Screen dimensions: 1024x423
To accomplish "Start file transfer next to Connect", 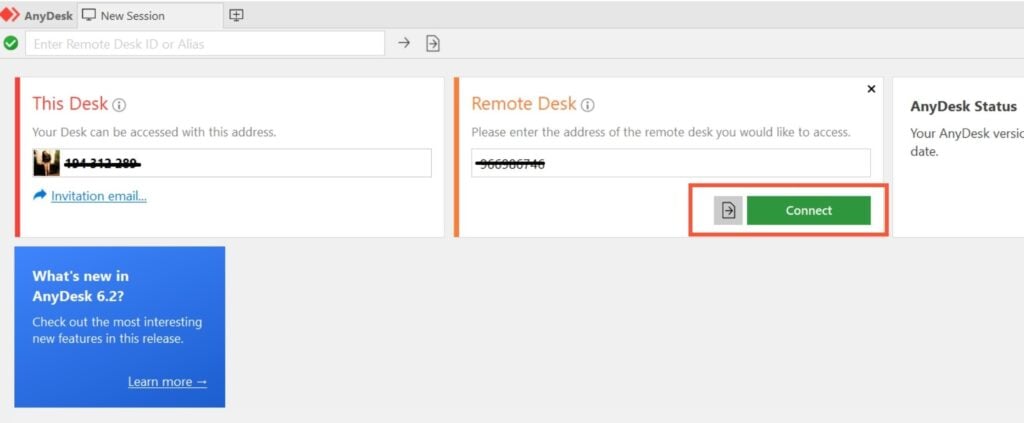I will tap(728, 210).
